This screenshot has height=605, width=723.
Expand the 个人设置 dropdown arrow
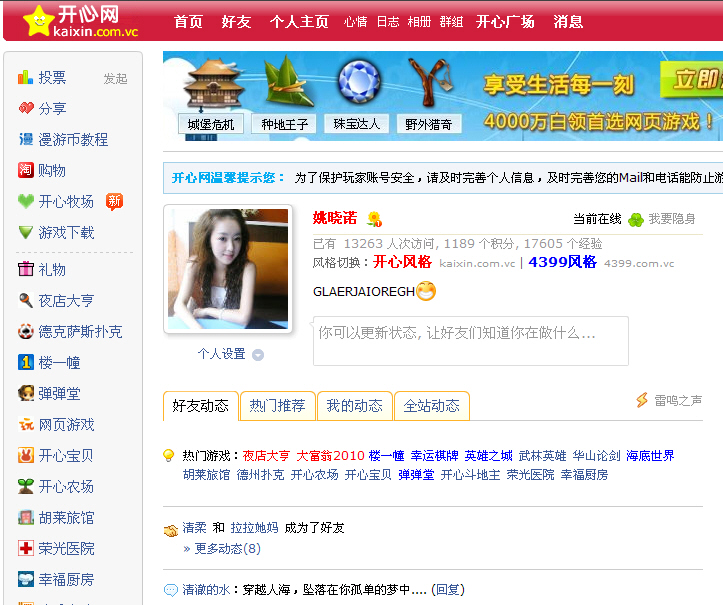click(258, 355)
